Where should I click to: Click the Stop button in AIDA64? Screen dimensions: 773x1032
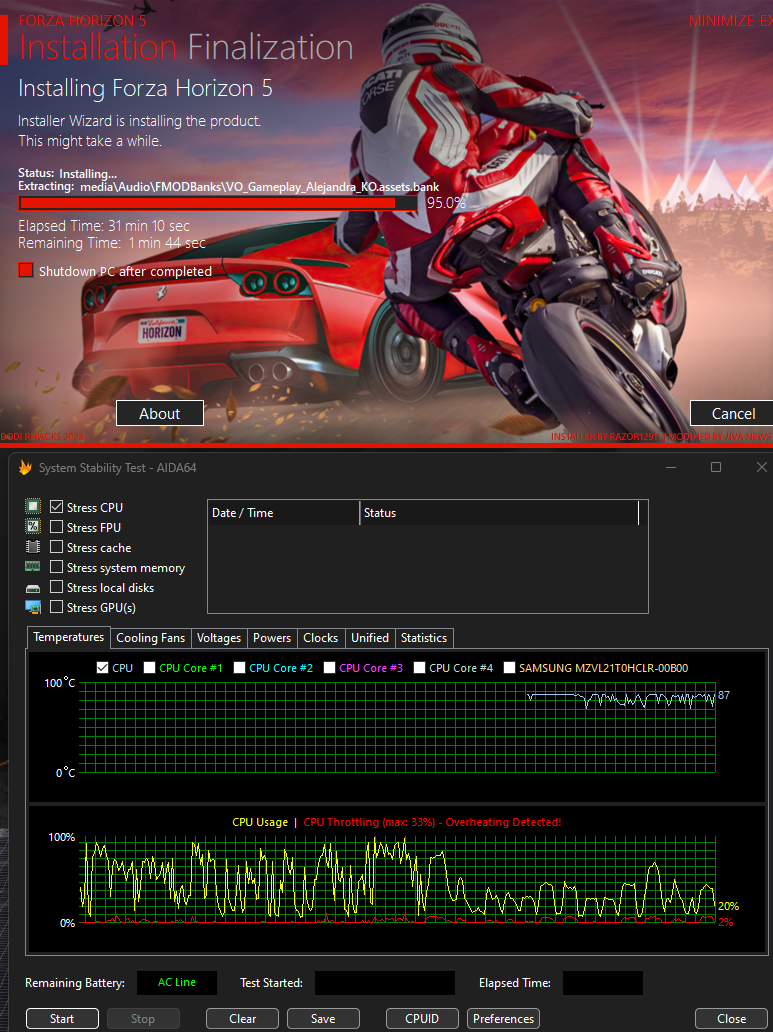point(143,1018)
